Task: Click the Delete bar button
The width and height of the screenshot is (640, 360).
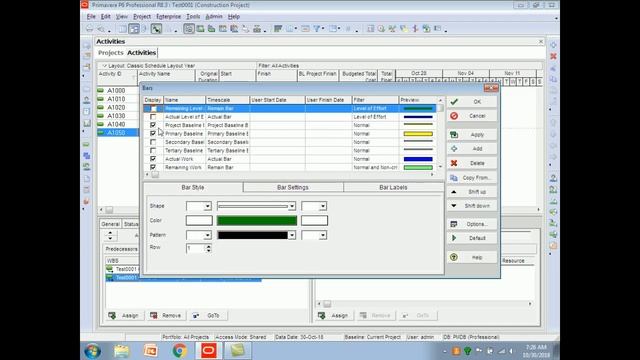Action: [x=472, y=163]
